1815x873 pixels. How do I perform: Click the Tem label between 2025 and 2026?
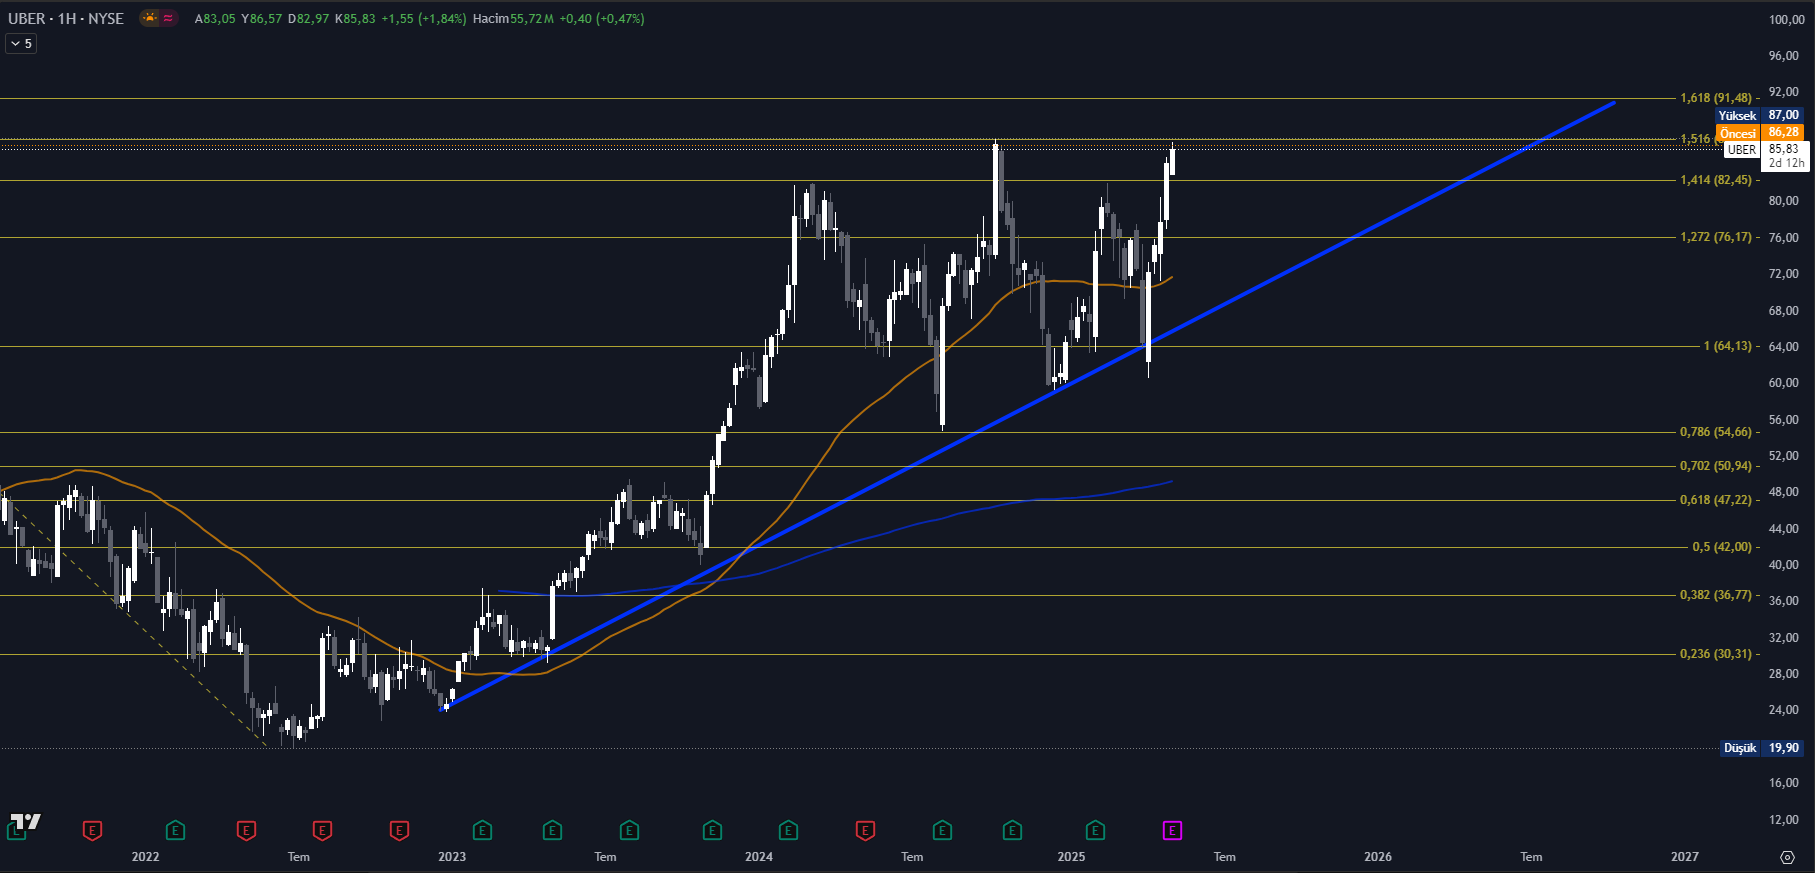point(1225,857)
